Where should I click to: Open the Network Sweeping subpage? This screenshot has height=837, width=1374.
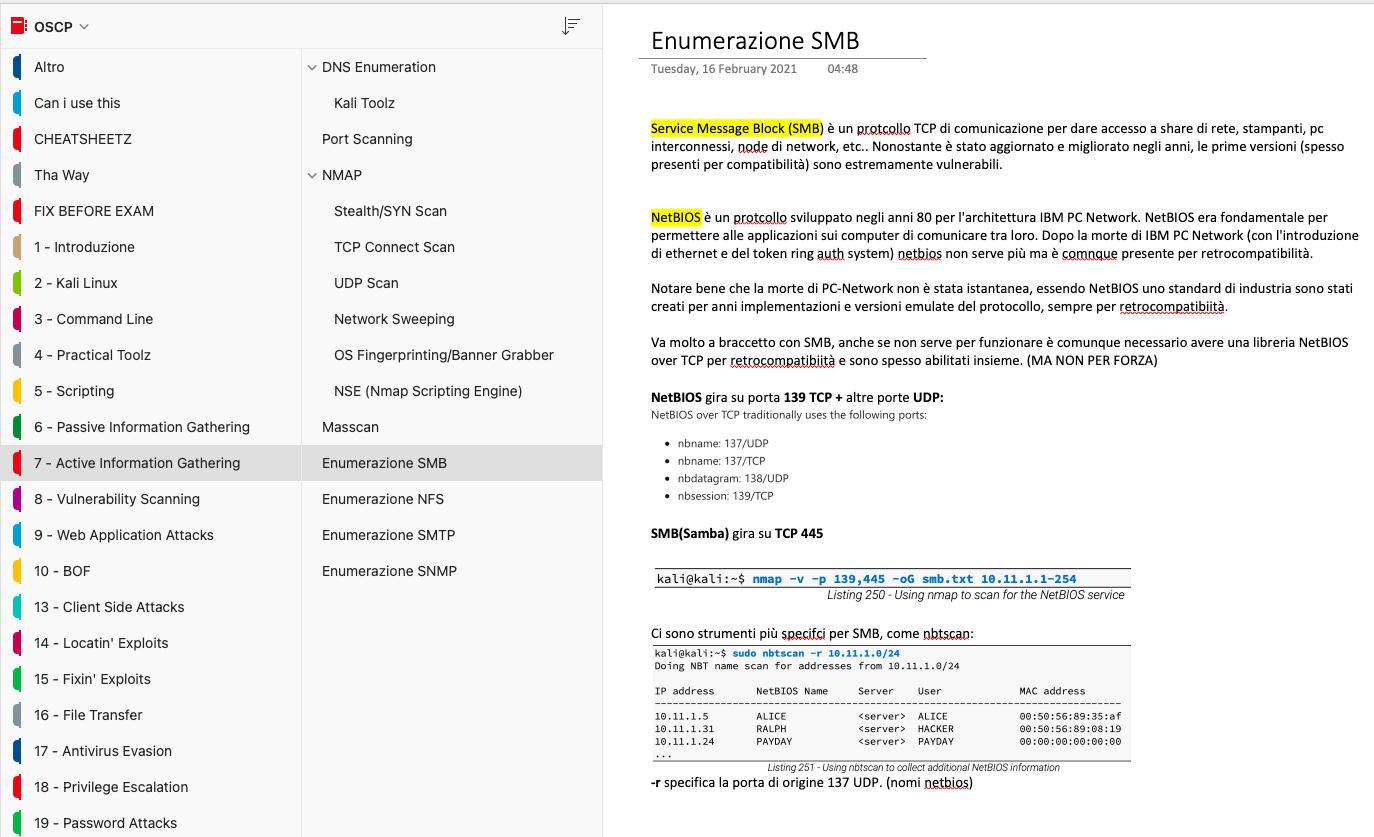coord(452,319)
